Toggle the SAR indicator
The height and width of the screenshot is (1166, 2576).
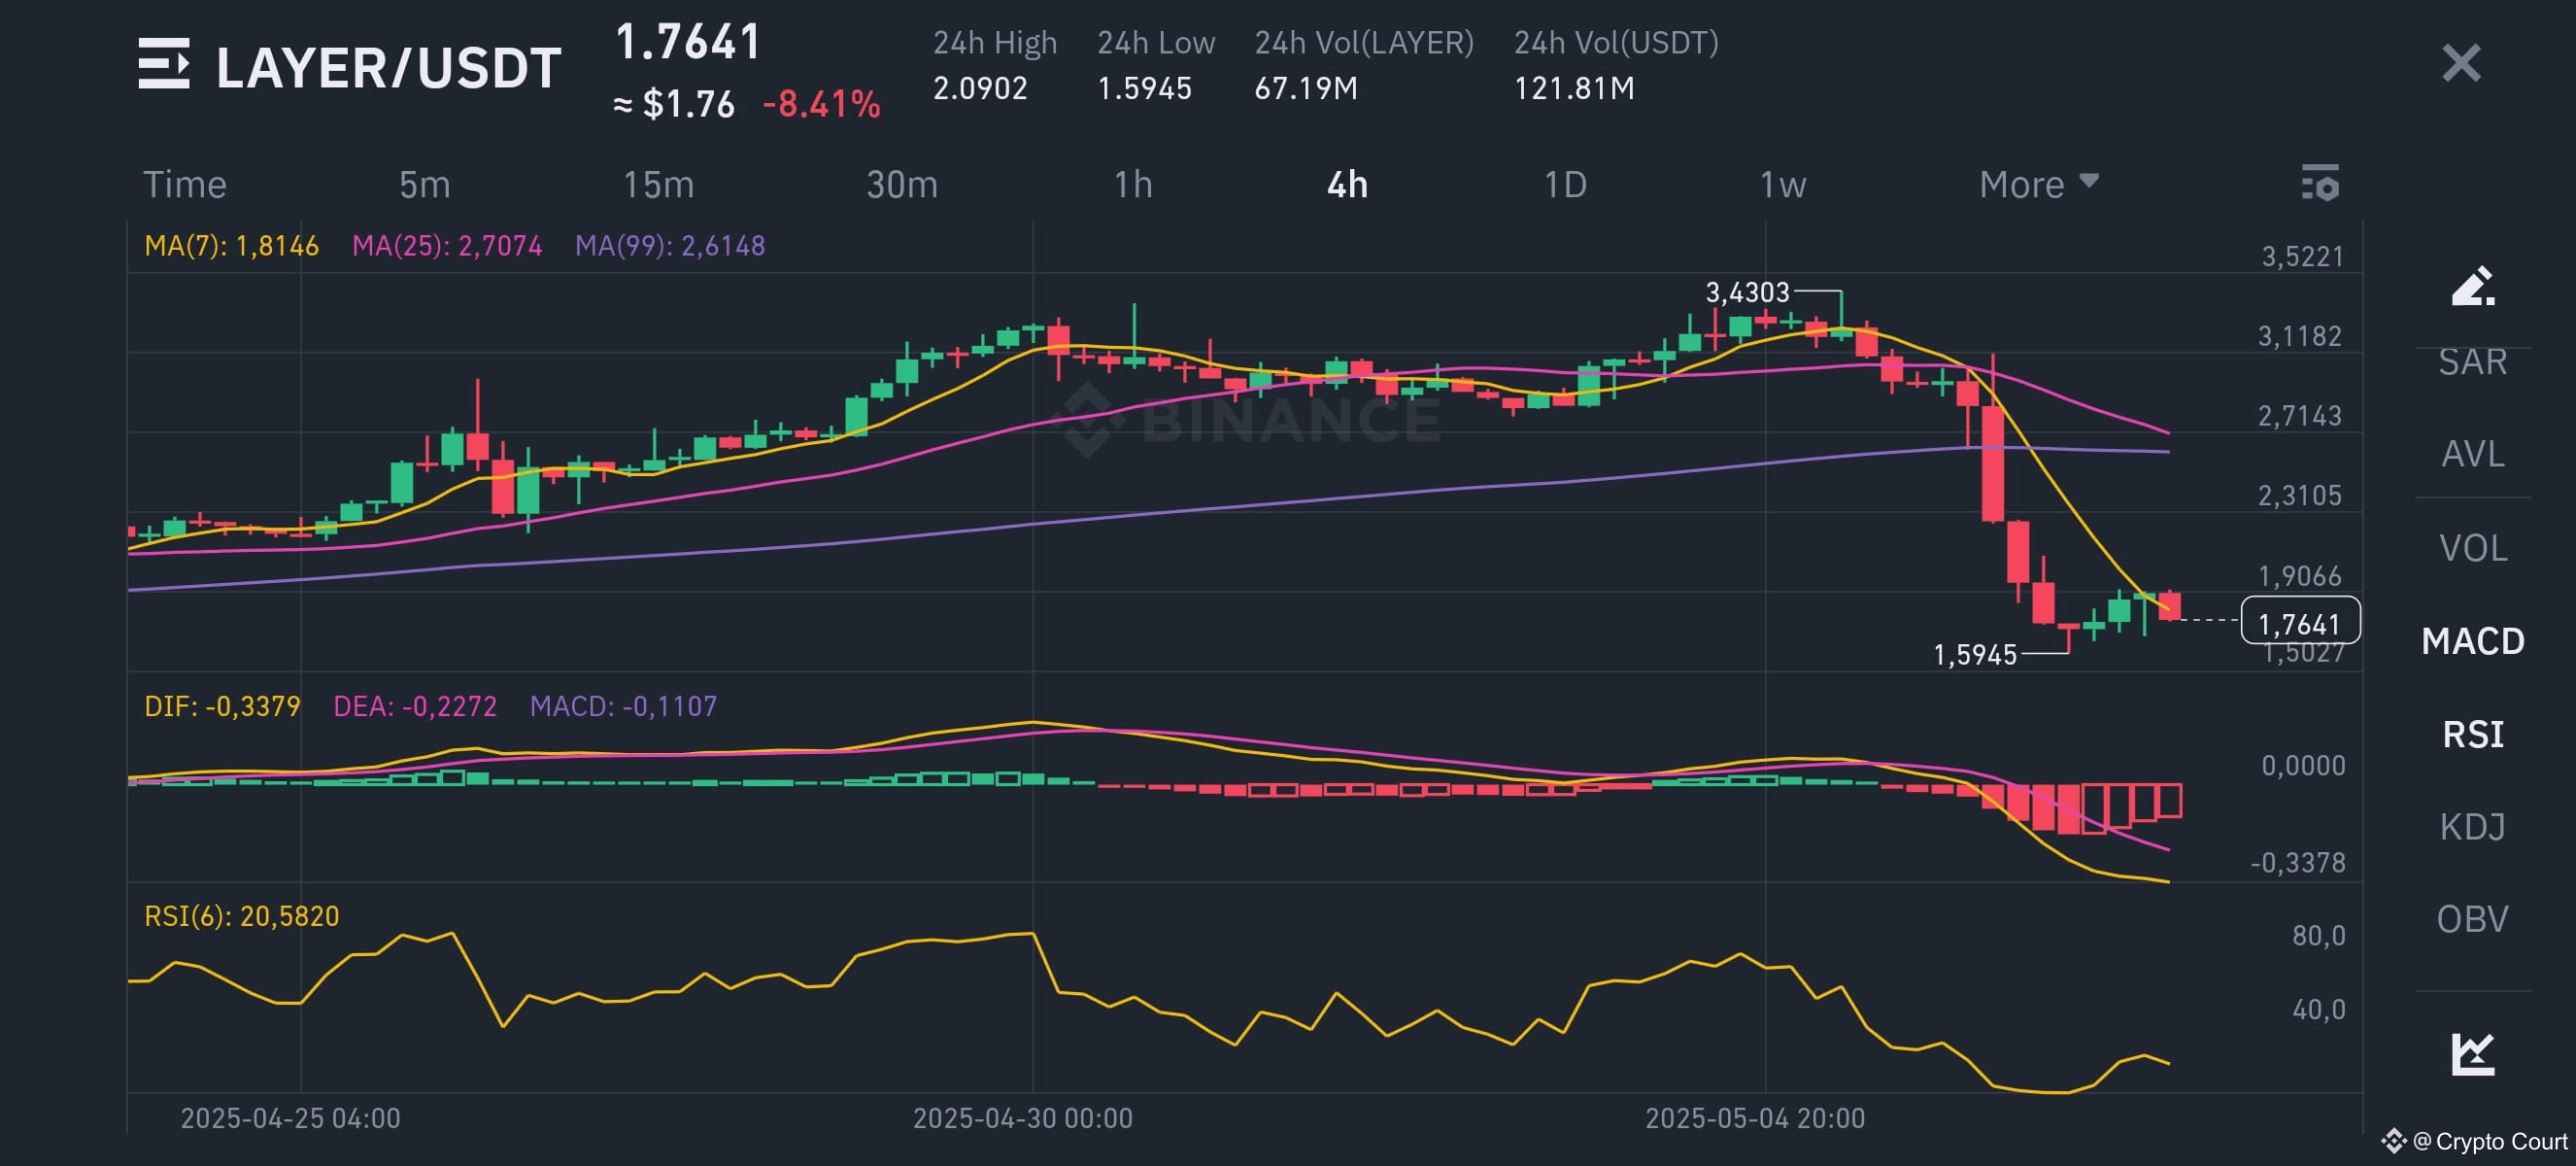pos(2472,361)
